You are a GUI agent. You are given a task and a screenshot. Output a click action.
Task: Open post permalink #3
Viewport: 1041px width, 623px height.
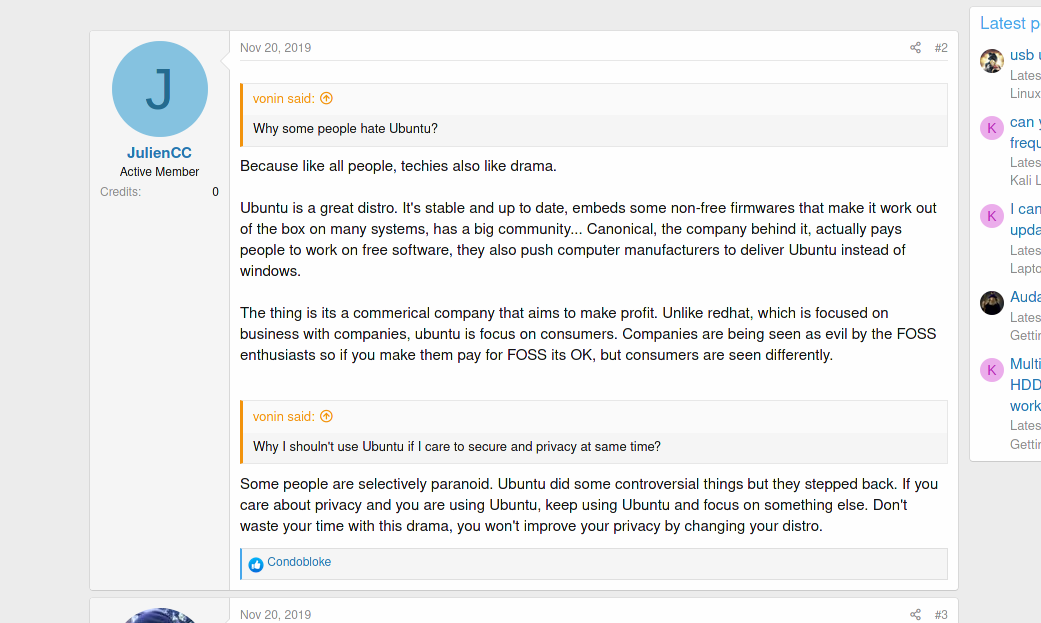941,614
